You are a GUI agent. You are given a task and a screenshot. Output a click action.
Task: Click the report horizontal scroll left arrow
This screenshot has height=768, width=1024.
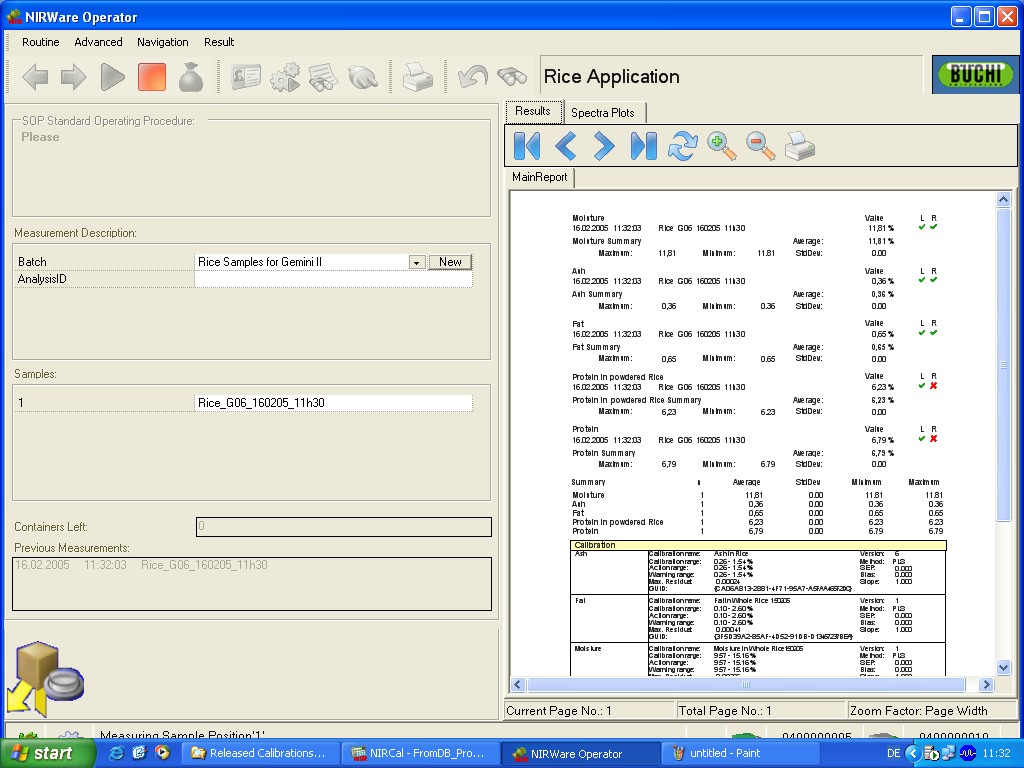518,684
